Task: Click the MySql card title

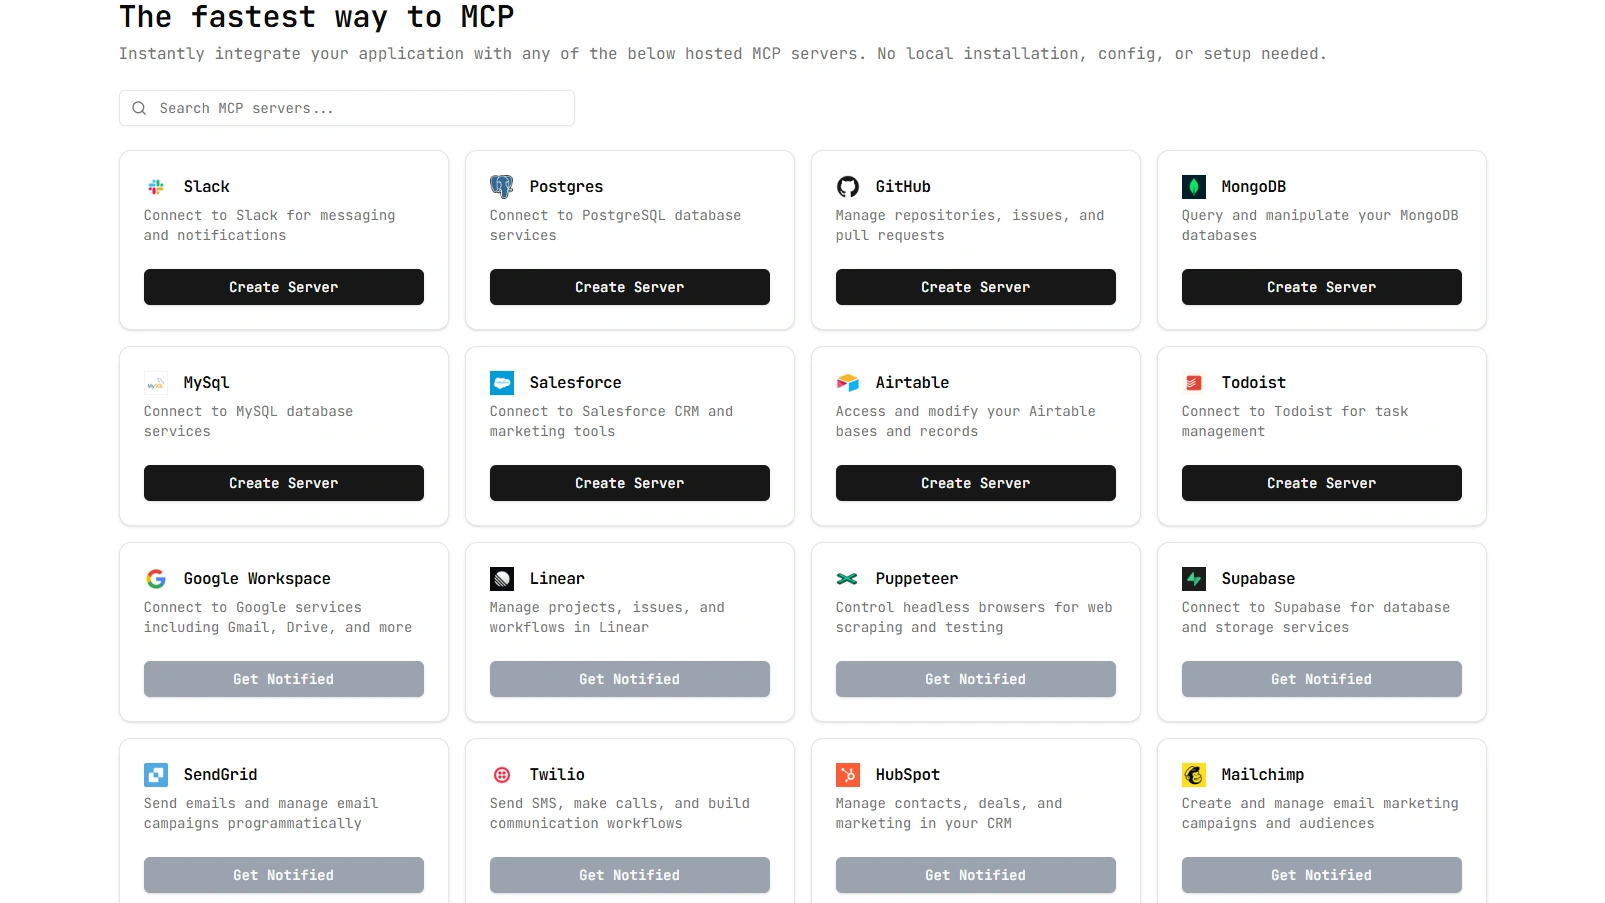Action: (207, 383)
